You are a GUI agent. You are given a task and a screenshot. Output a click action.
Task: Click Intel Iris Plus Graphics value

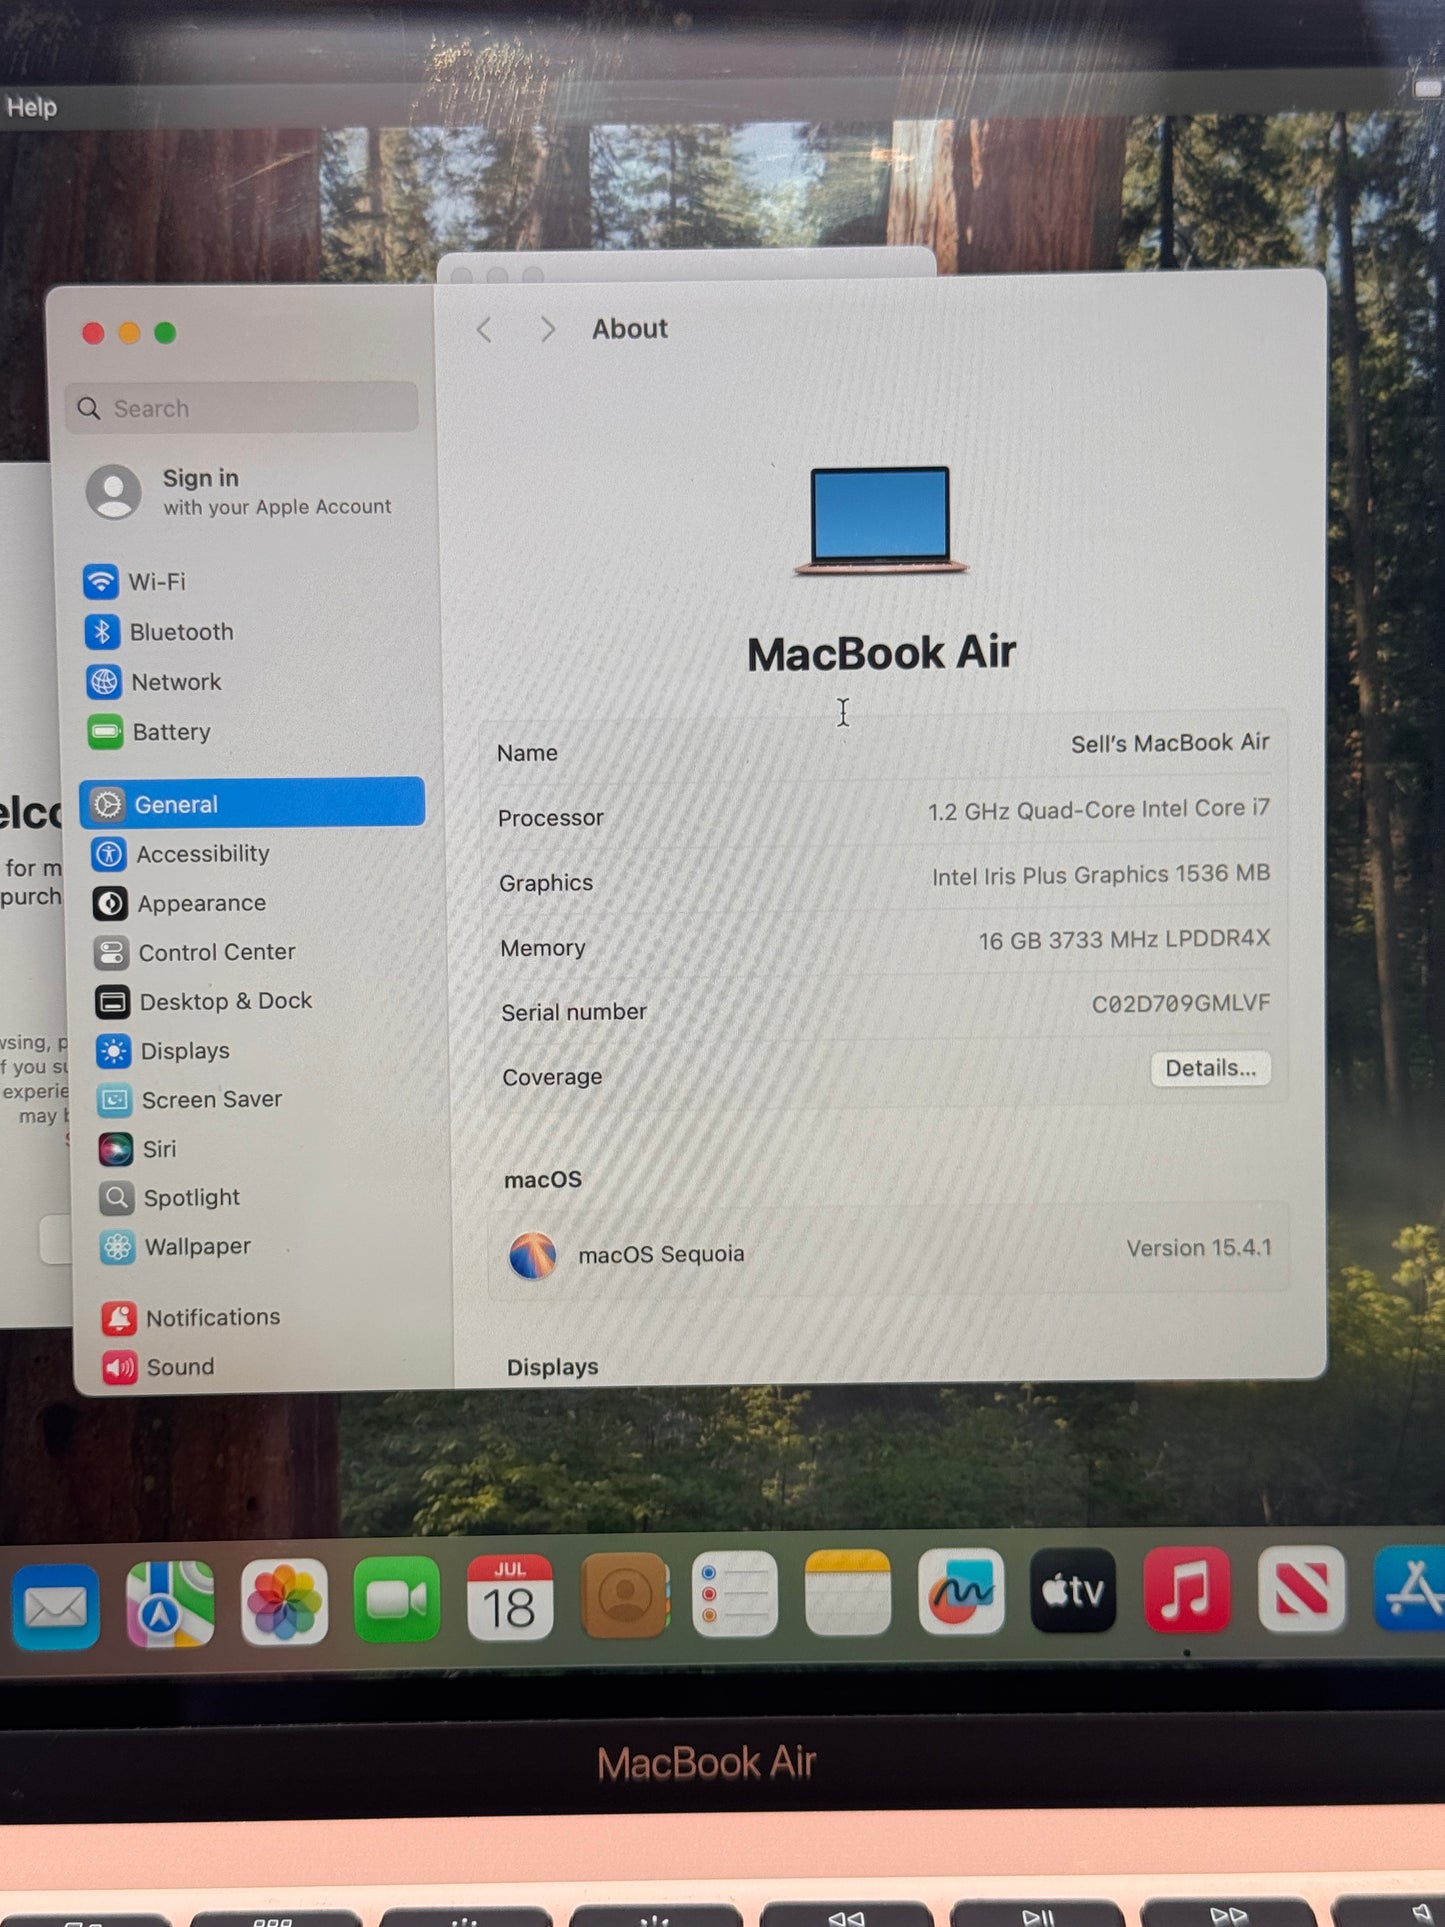[x=1100, y=875]
